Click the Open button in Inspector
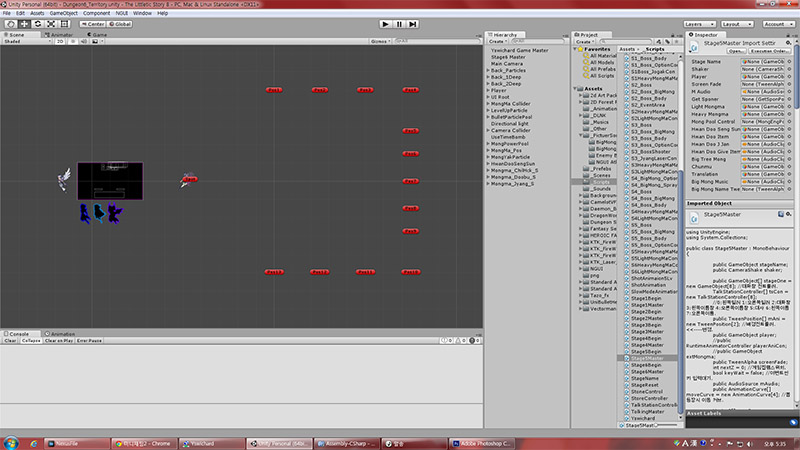 click(736, 51)
